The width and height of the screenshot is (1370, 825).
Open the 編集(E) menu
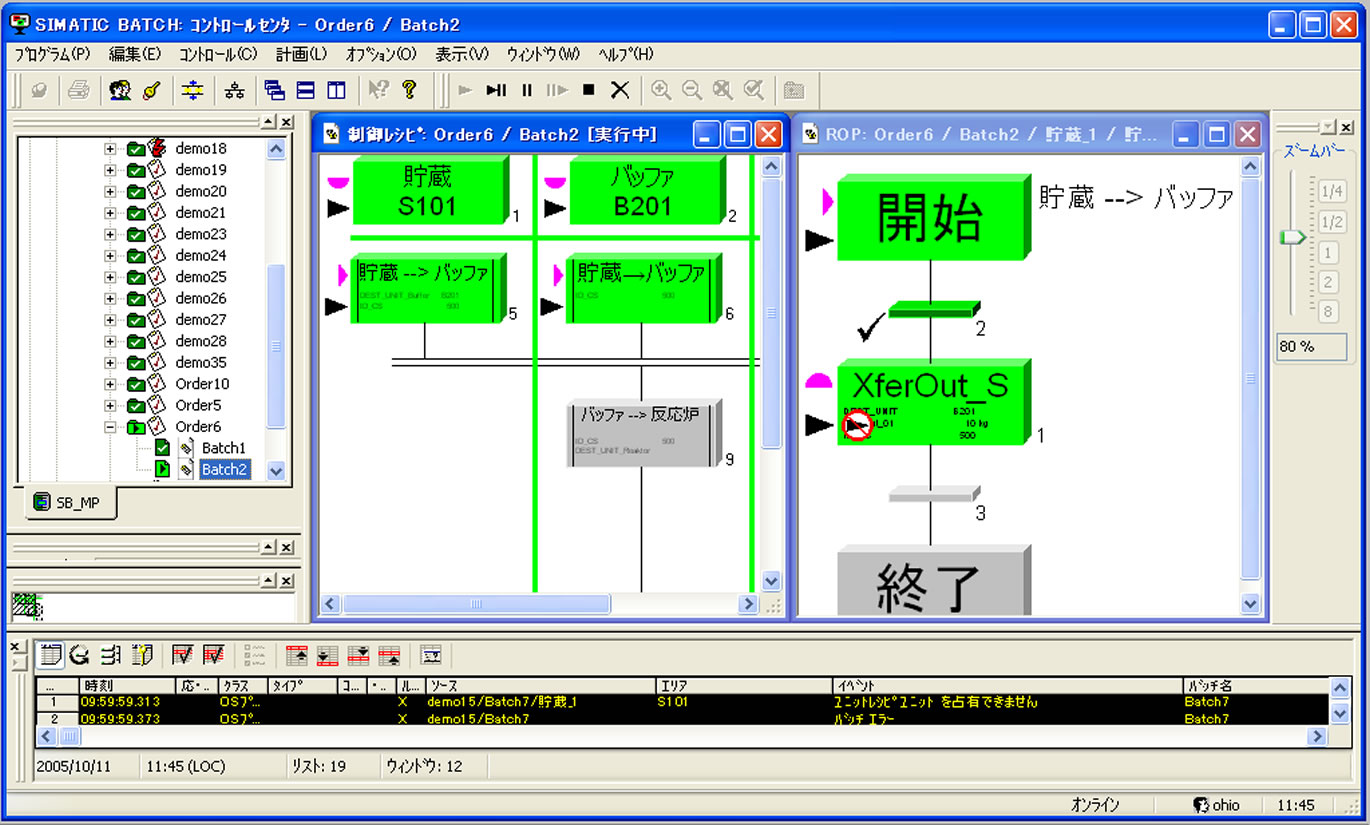tap(135, 54)
